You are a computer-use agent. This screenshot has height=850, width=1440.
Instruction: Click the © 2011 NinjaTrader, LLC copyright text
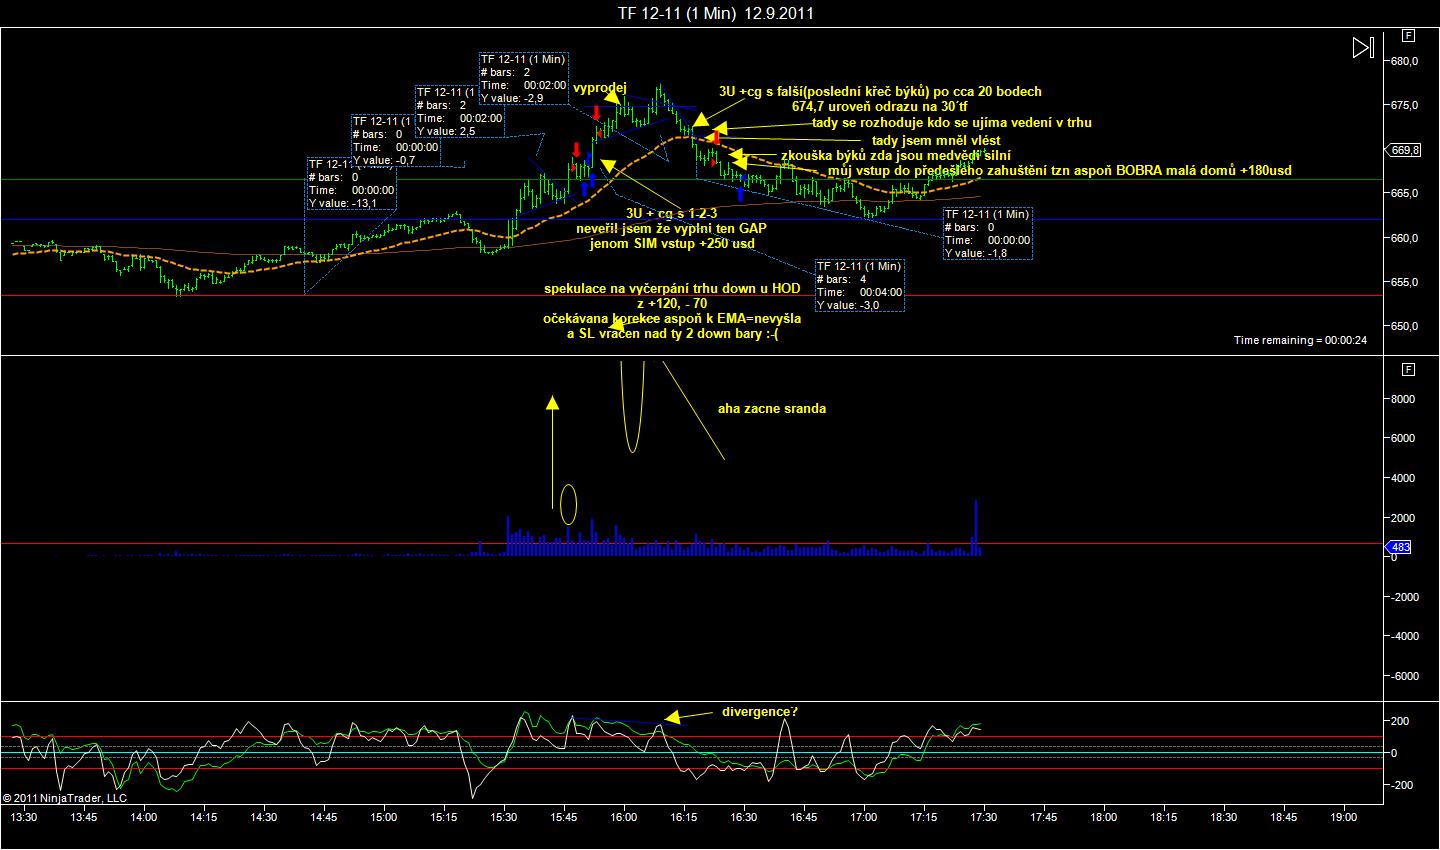coord(65,798)
